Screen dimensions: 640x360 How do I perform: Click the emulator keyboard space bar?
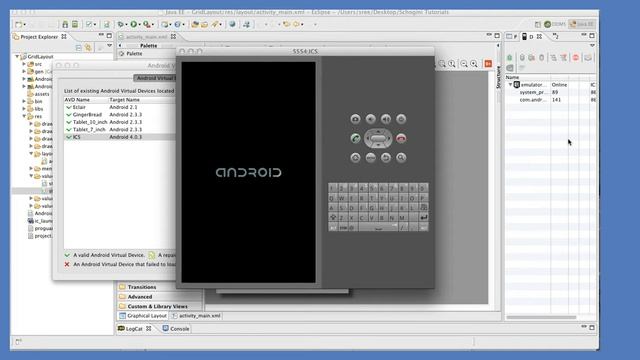pos(378,227)
